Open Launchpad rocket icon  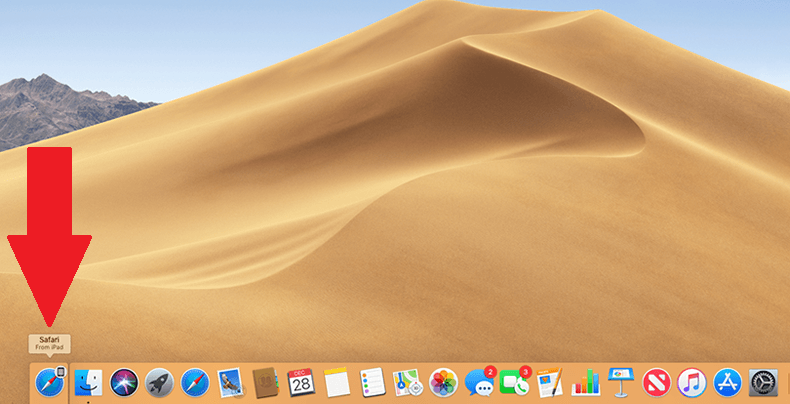pos(160,383)
